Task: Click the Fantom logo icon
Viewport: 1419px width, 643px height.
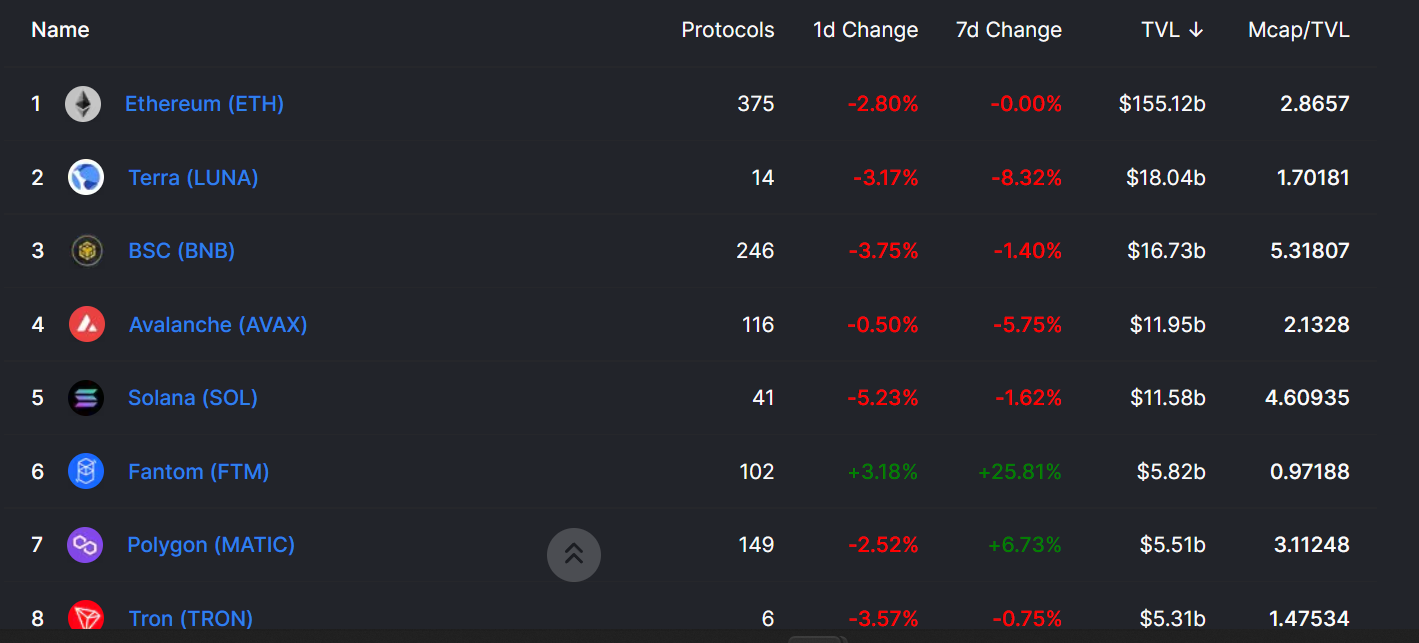Action: (x=86, y=471)
